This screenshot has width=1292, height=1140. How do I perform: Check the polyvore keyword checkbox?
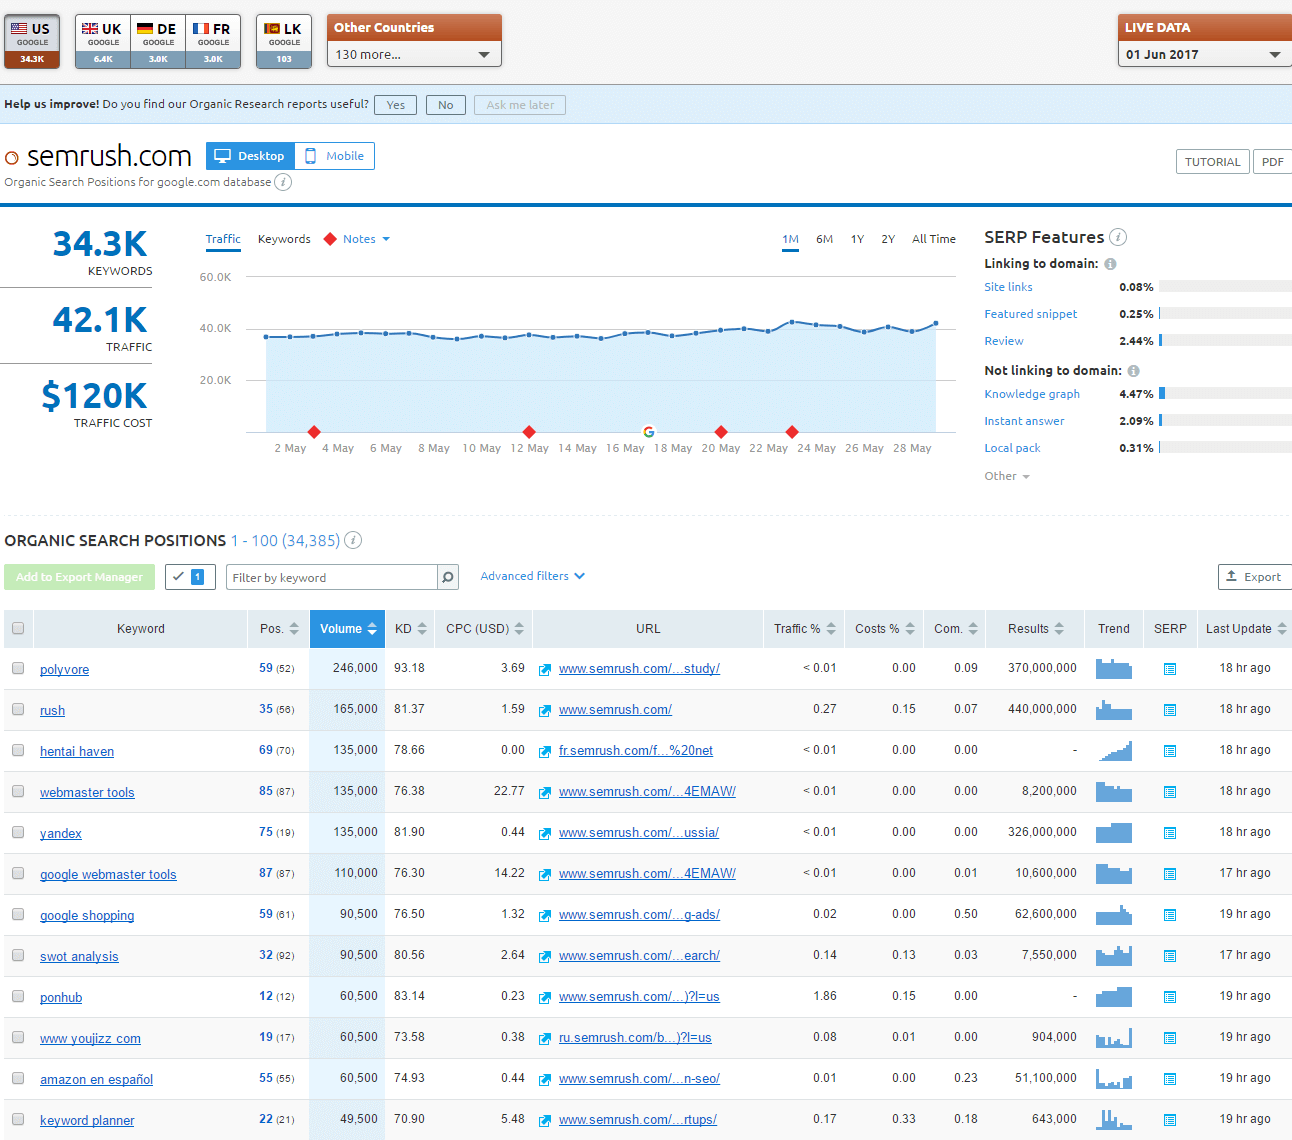coord(18,668)
